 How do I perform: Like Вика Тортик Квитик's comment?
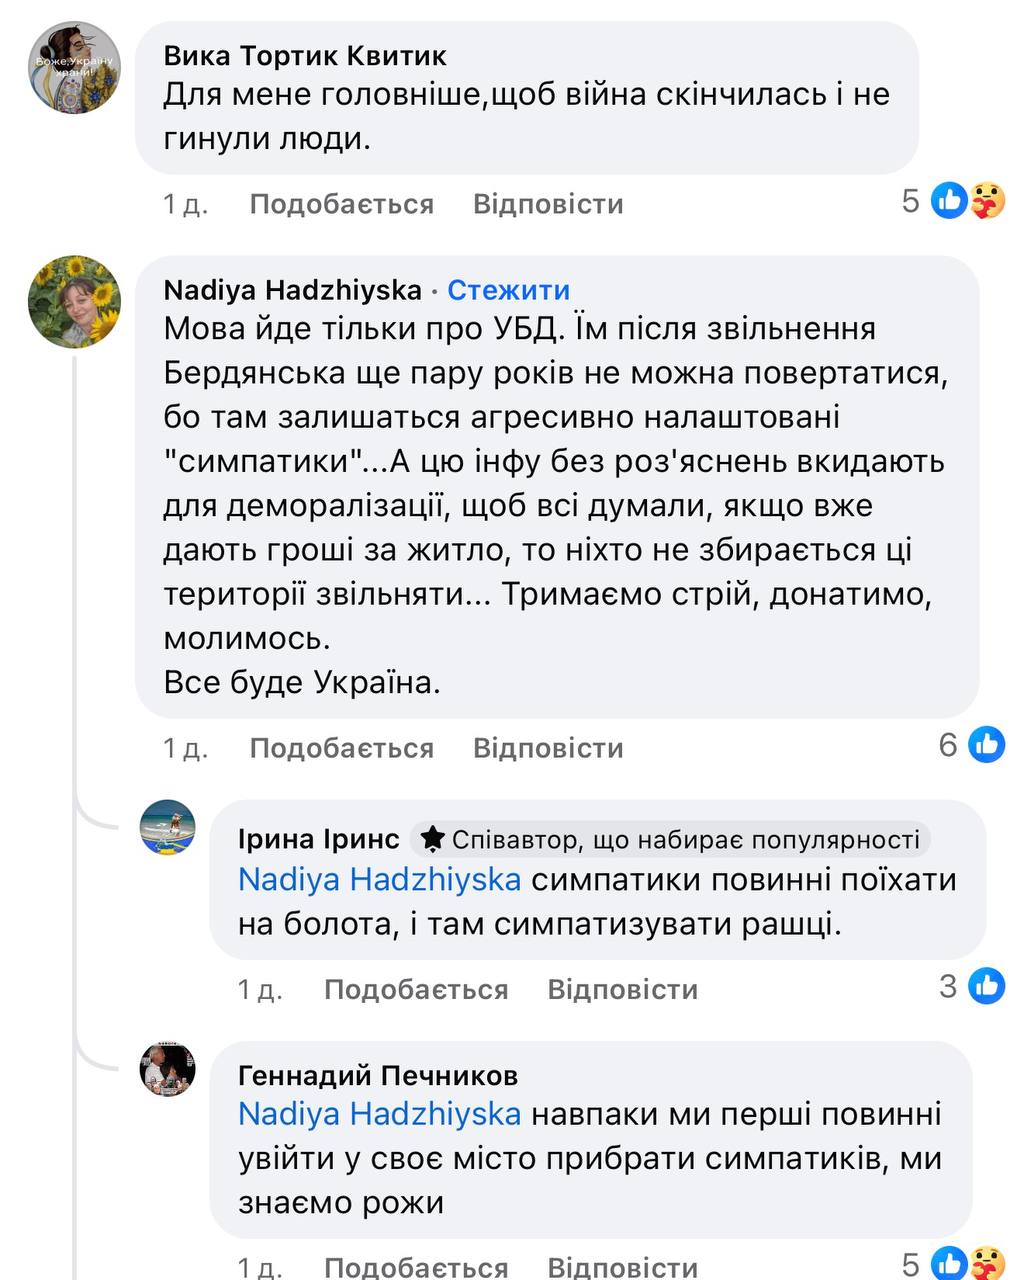tap(341, 204)
